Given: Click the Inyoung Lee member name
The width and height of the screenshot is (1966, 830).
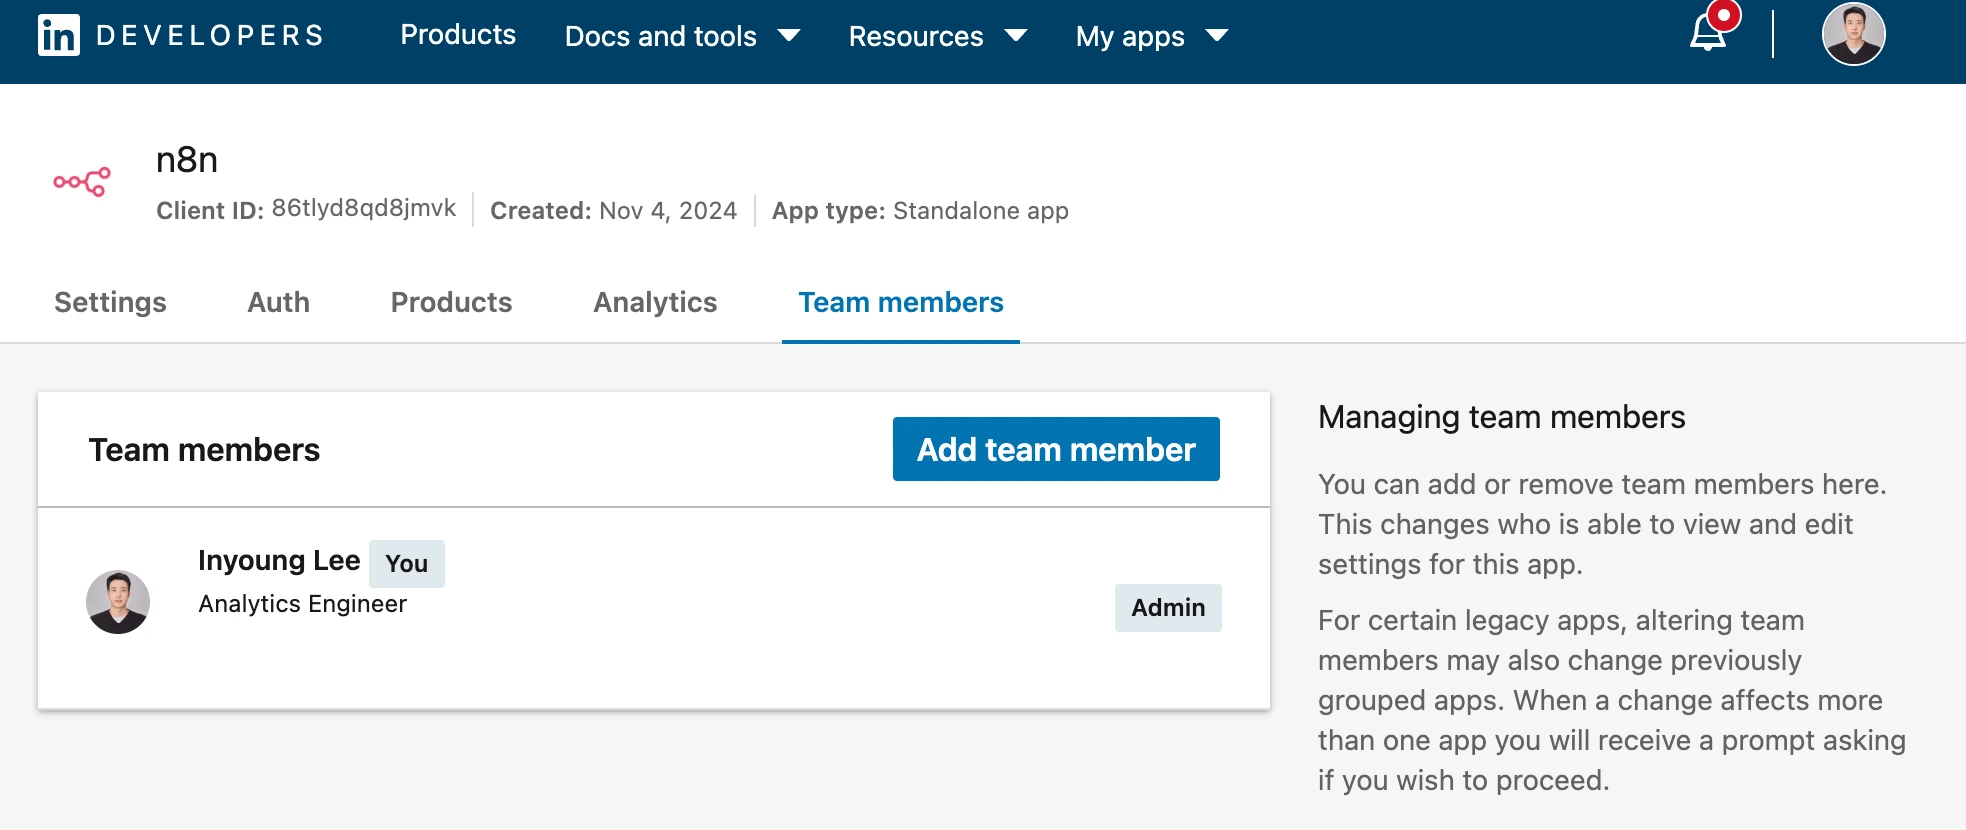Looking at the screenshot, I should [x=279, y=561].
